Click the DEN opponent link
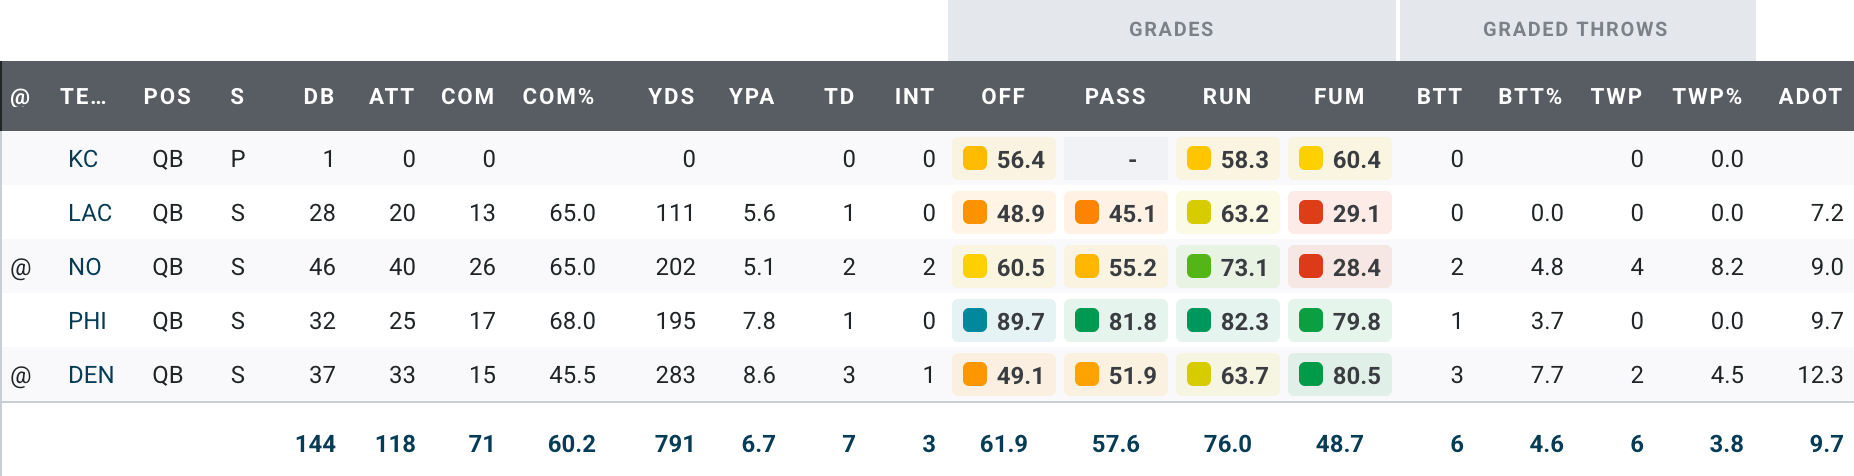 (91, 375)
